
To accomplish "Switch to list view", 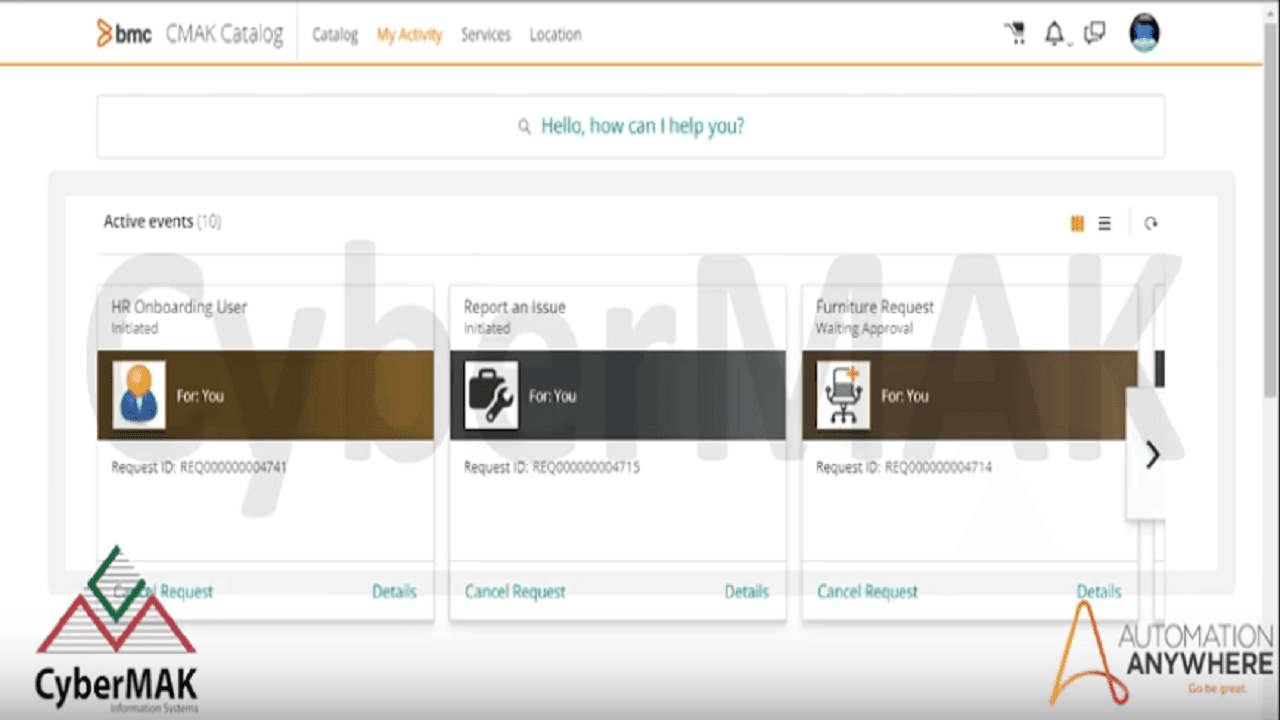I will tap(1104, 224).
